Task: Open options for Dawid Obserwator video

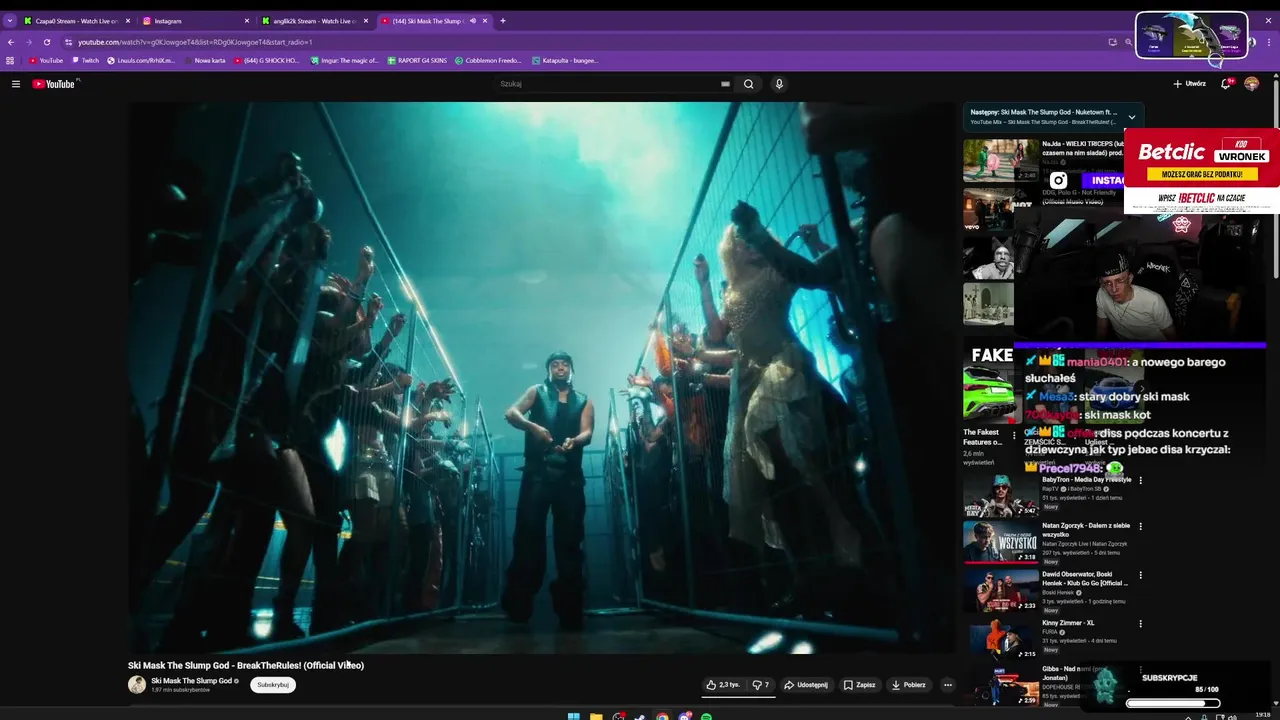Action: 1140,575
